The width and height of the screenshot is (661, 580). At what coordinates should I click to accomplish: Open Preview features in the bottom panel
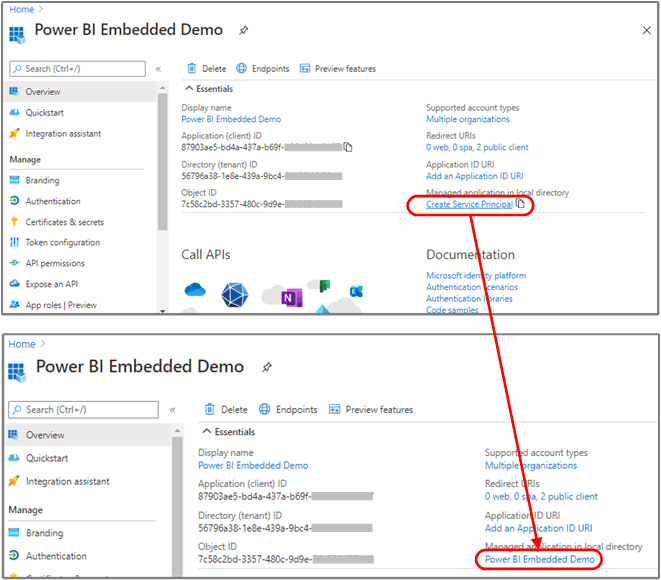(371, 409)
